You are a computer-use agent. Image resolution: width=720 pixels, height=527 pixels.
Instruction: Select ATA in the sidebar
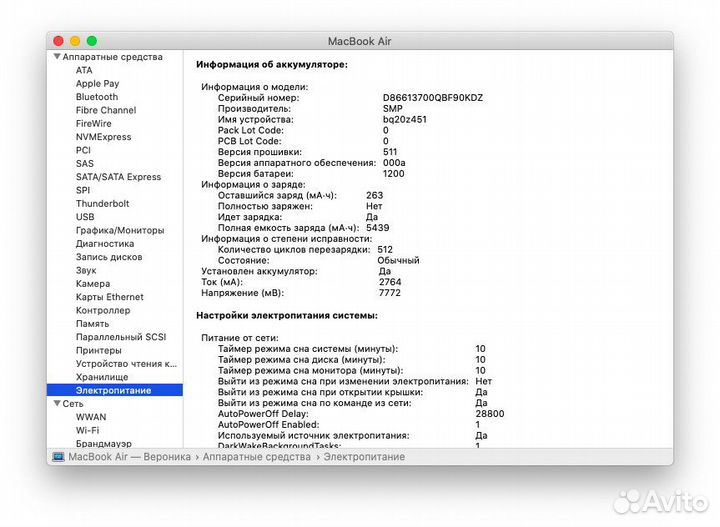tap(84, 70)
